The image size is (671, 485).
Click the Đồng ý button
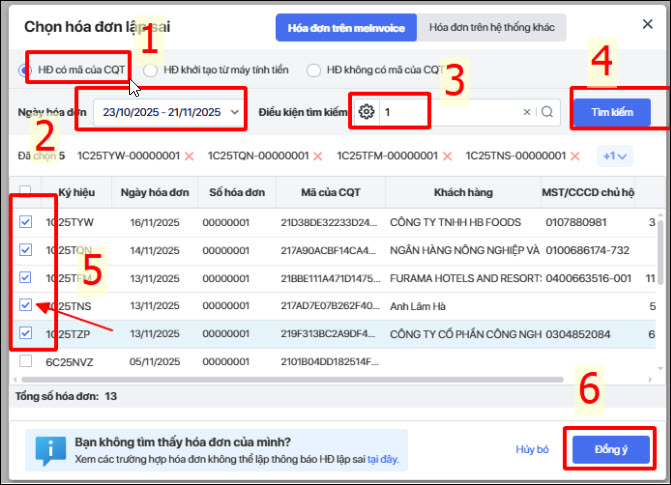(611, 449)
